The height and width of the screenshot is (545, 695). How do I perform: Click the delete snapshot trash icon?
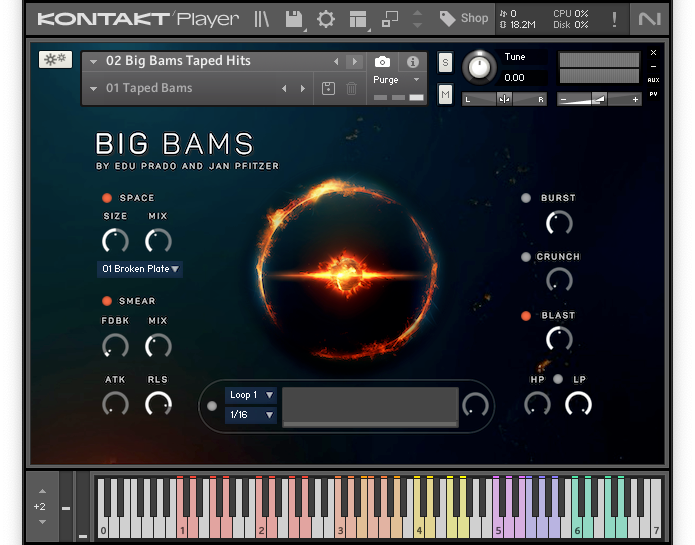point(351,89)
